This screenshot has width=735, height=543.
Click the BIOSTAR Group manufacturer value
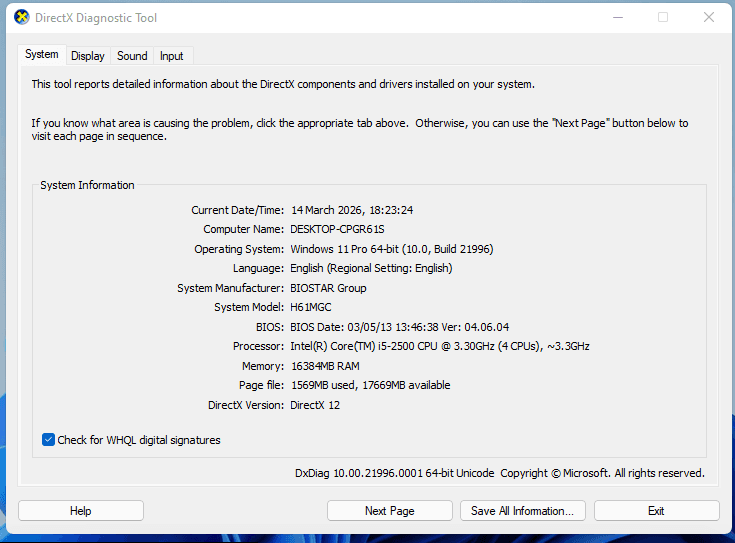point(328,288)
